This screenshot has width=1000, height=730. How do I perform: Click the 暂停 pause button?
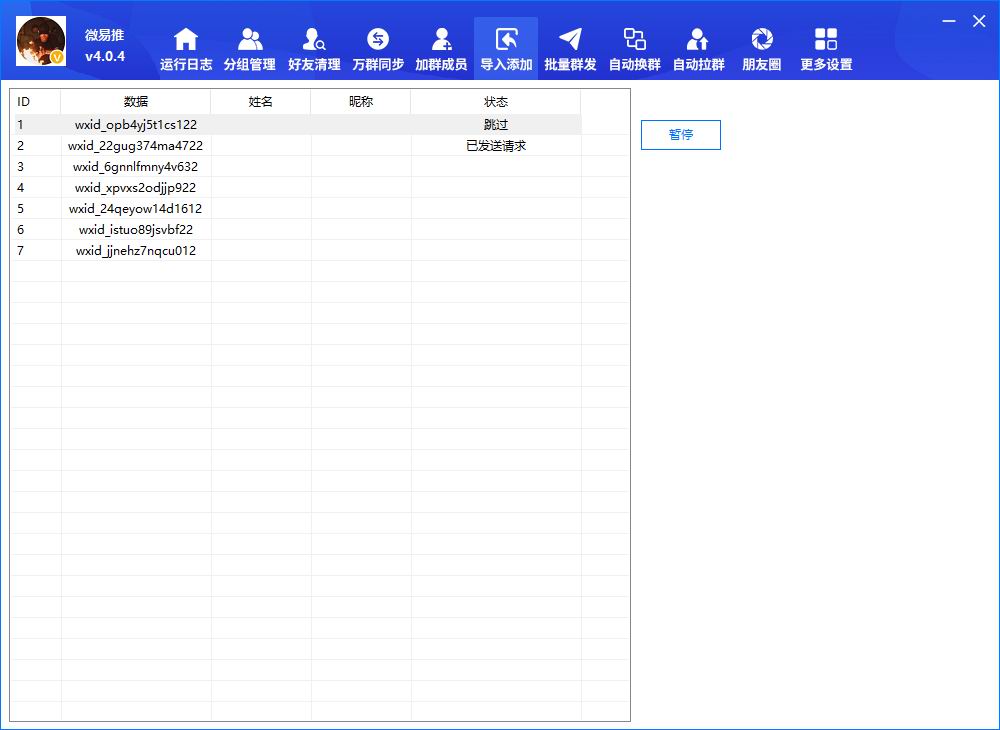680,135
